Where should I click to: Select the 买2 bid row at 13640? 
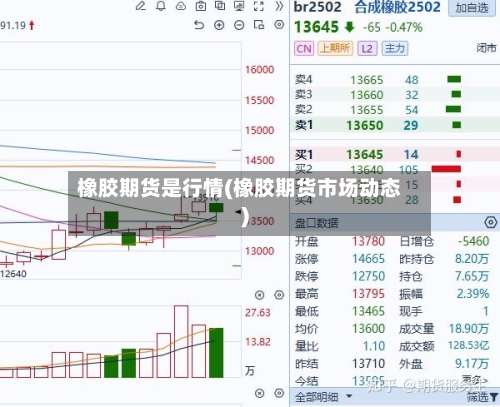pos(395,170)
